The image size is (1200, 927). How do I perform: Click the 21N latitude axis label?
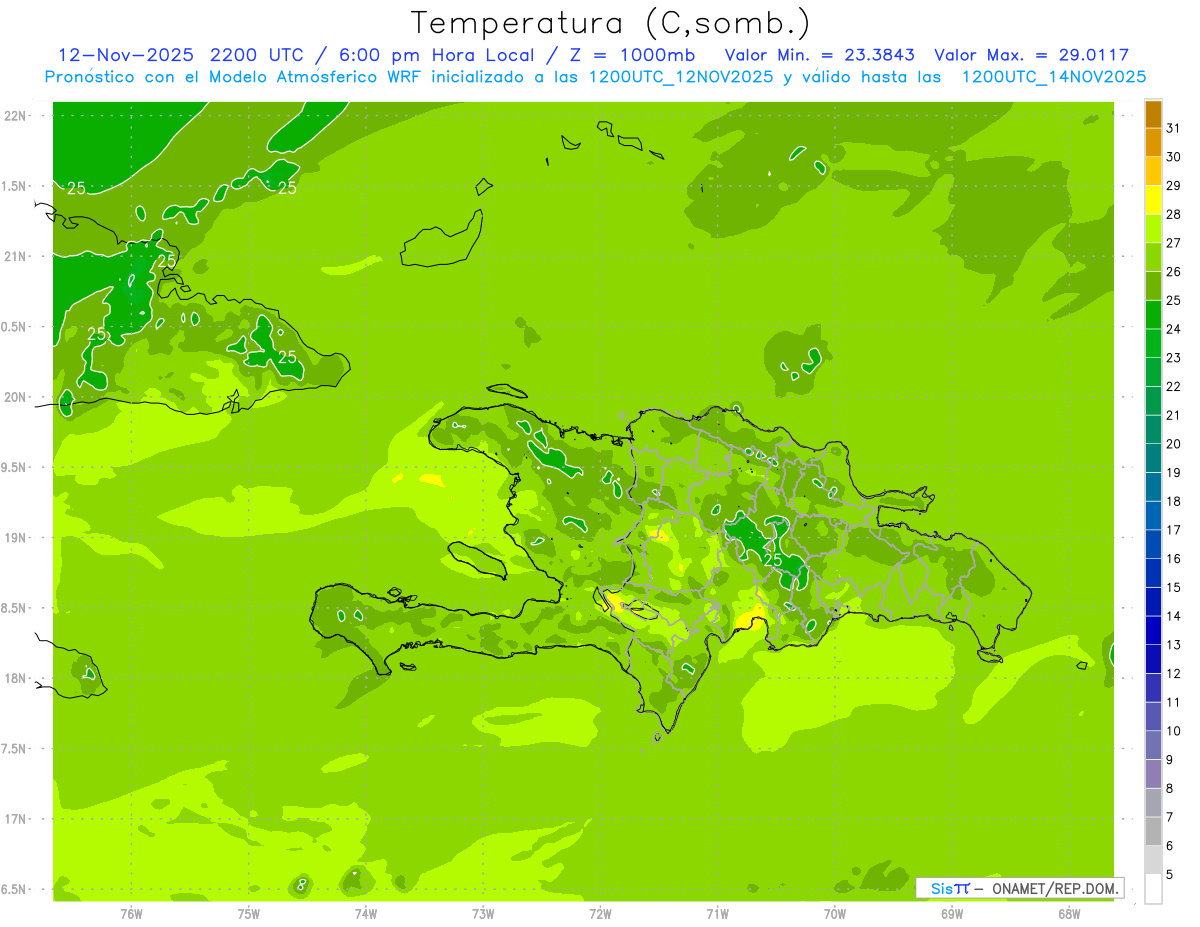[x=14, y=257]
